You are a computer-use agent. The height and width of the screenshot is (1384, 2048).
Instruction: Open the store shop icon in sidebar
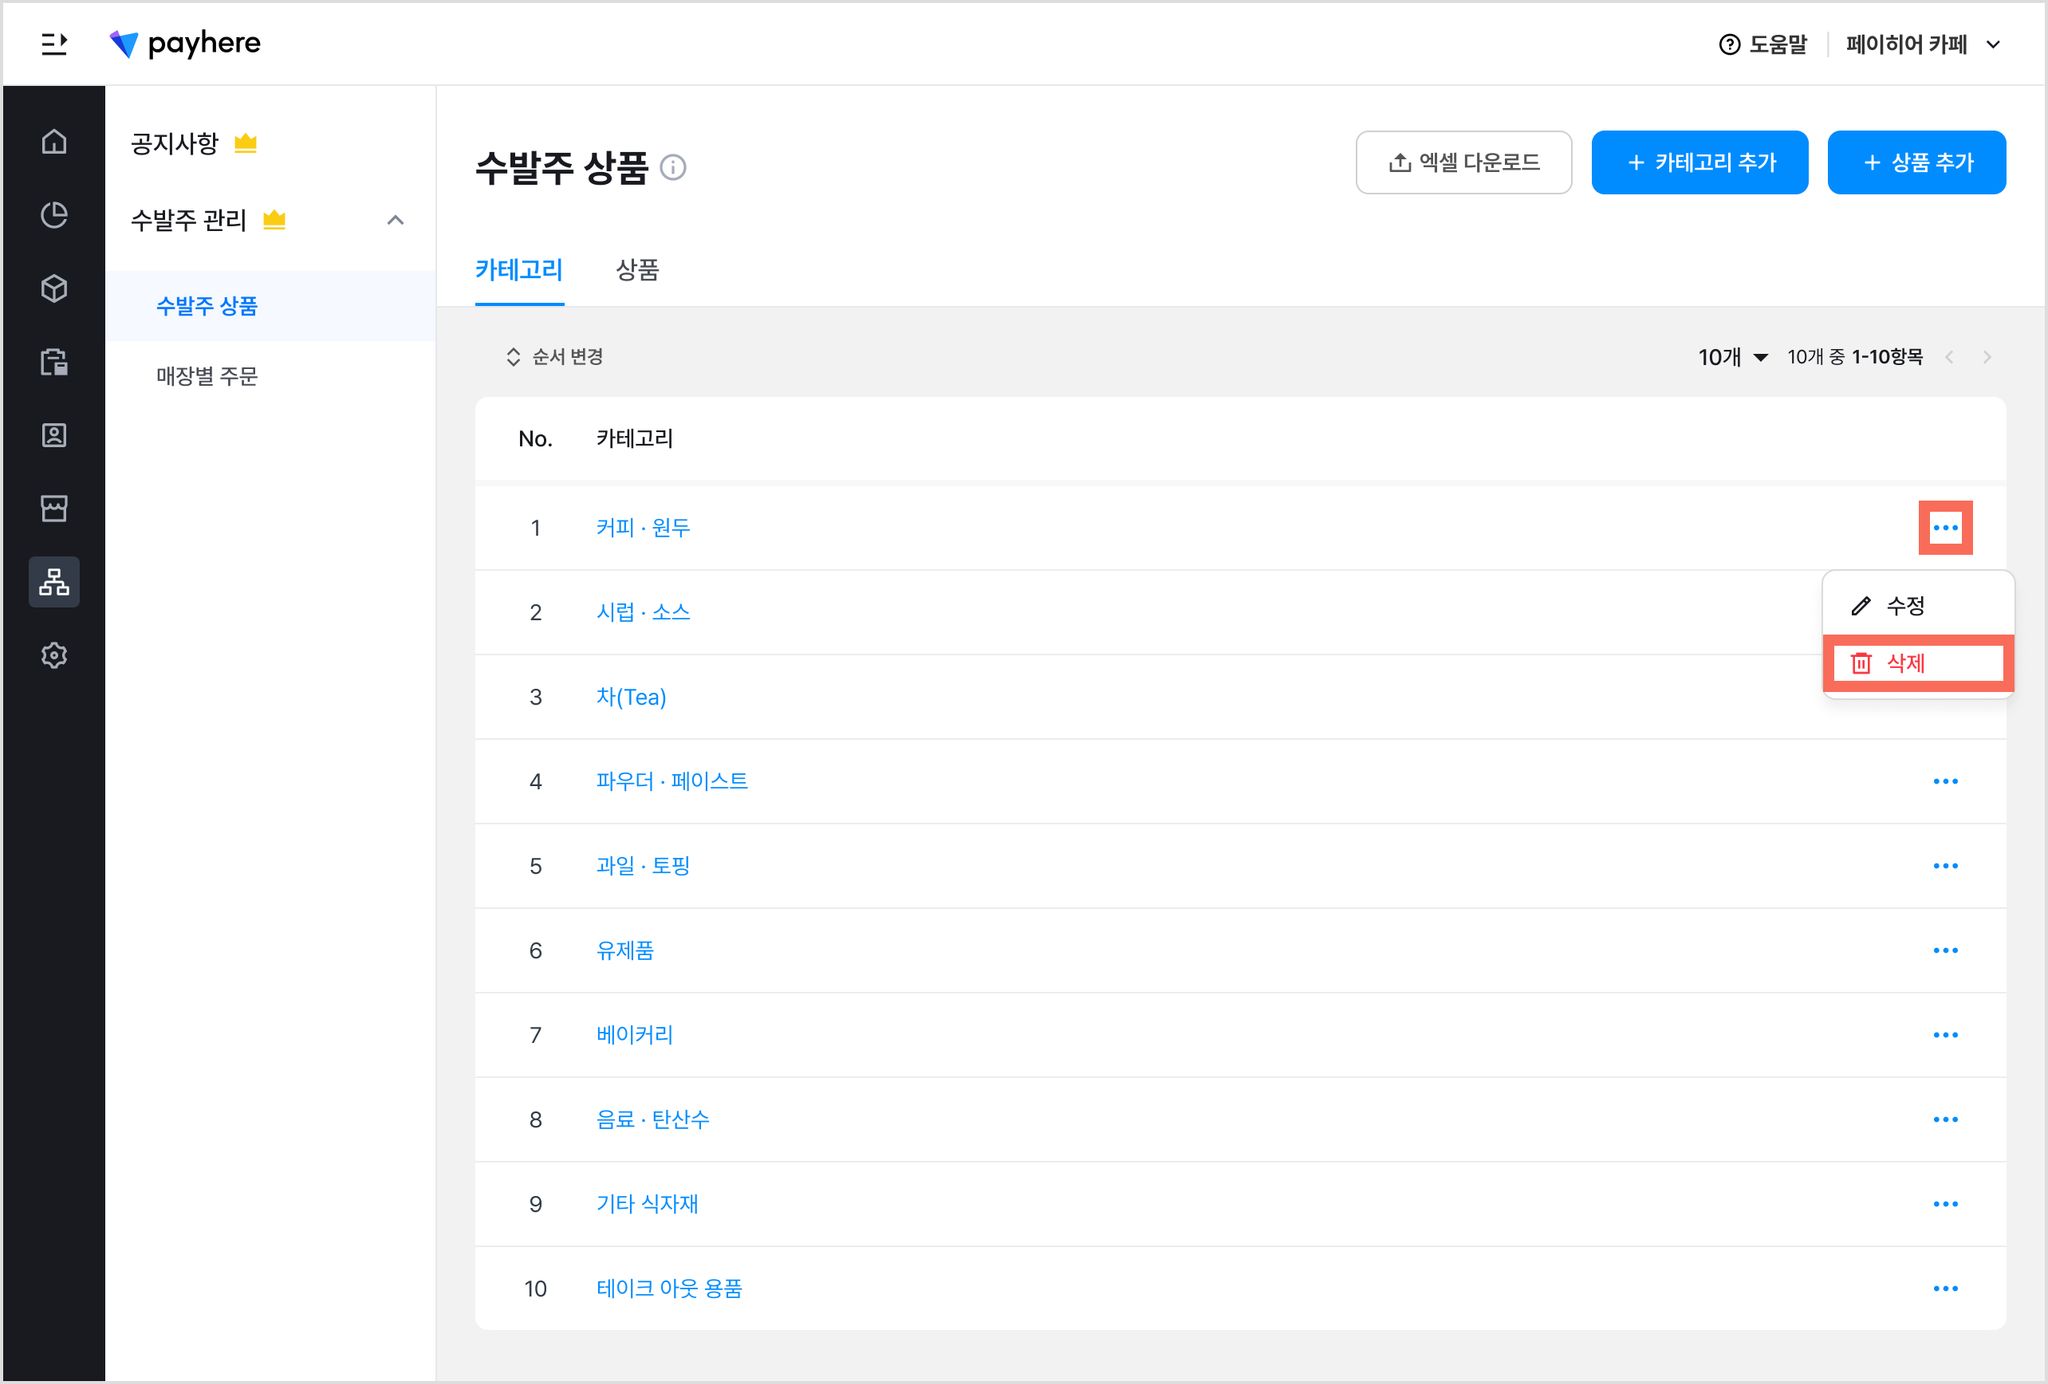54,508
